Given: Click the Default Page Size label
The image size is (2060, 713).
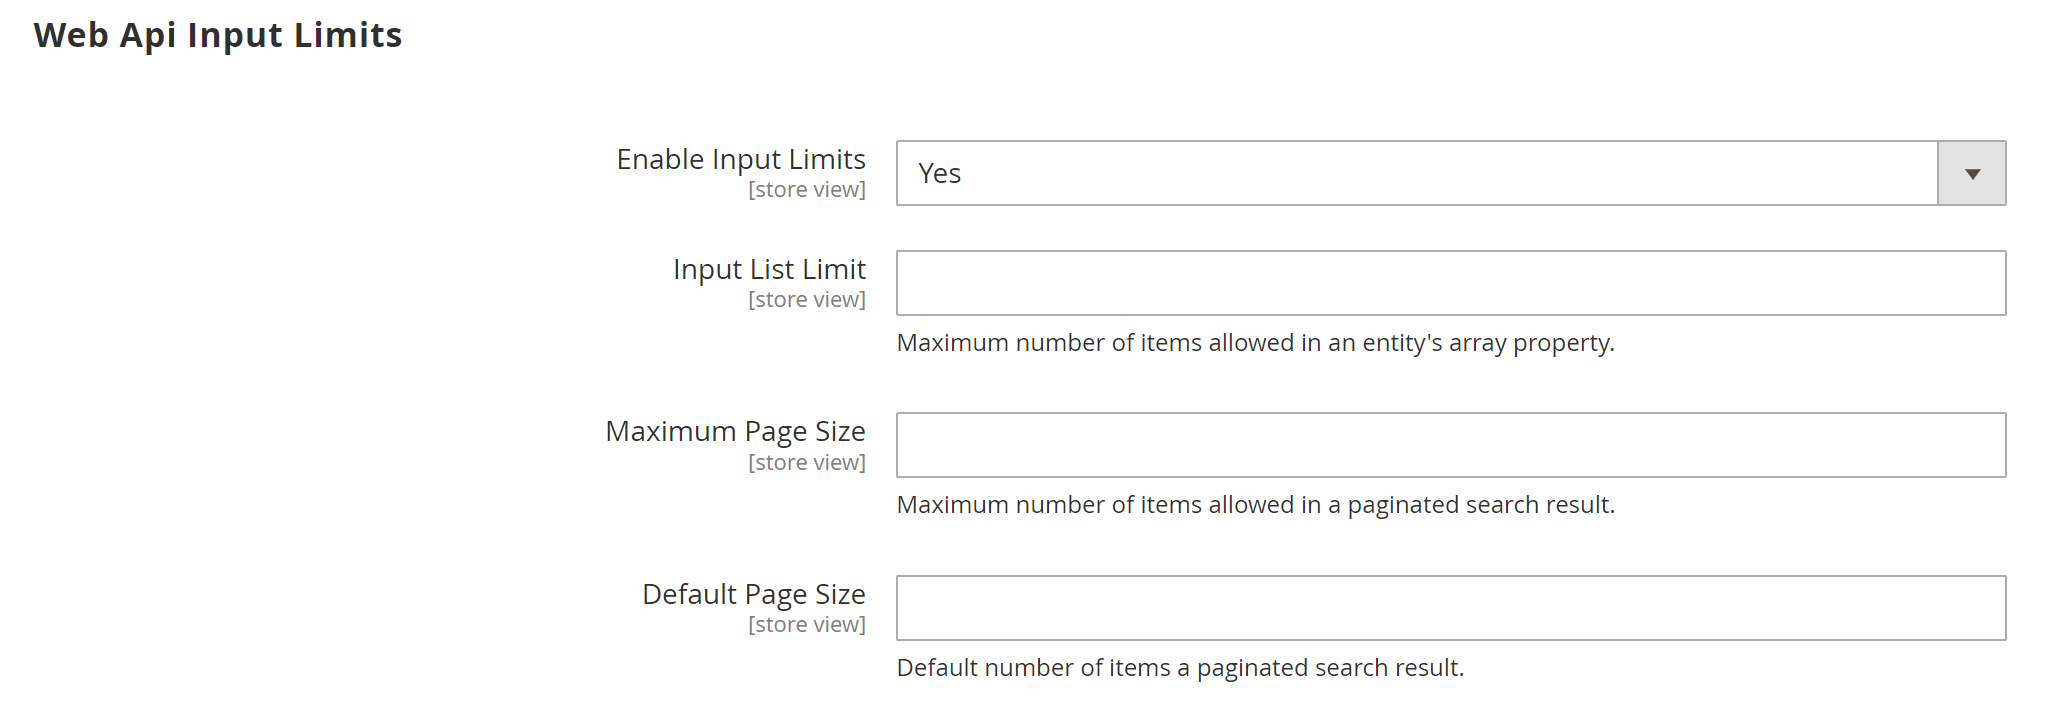Looking at the screenshot, I should coord(753,595).
